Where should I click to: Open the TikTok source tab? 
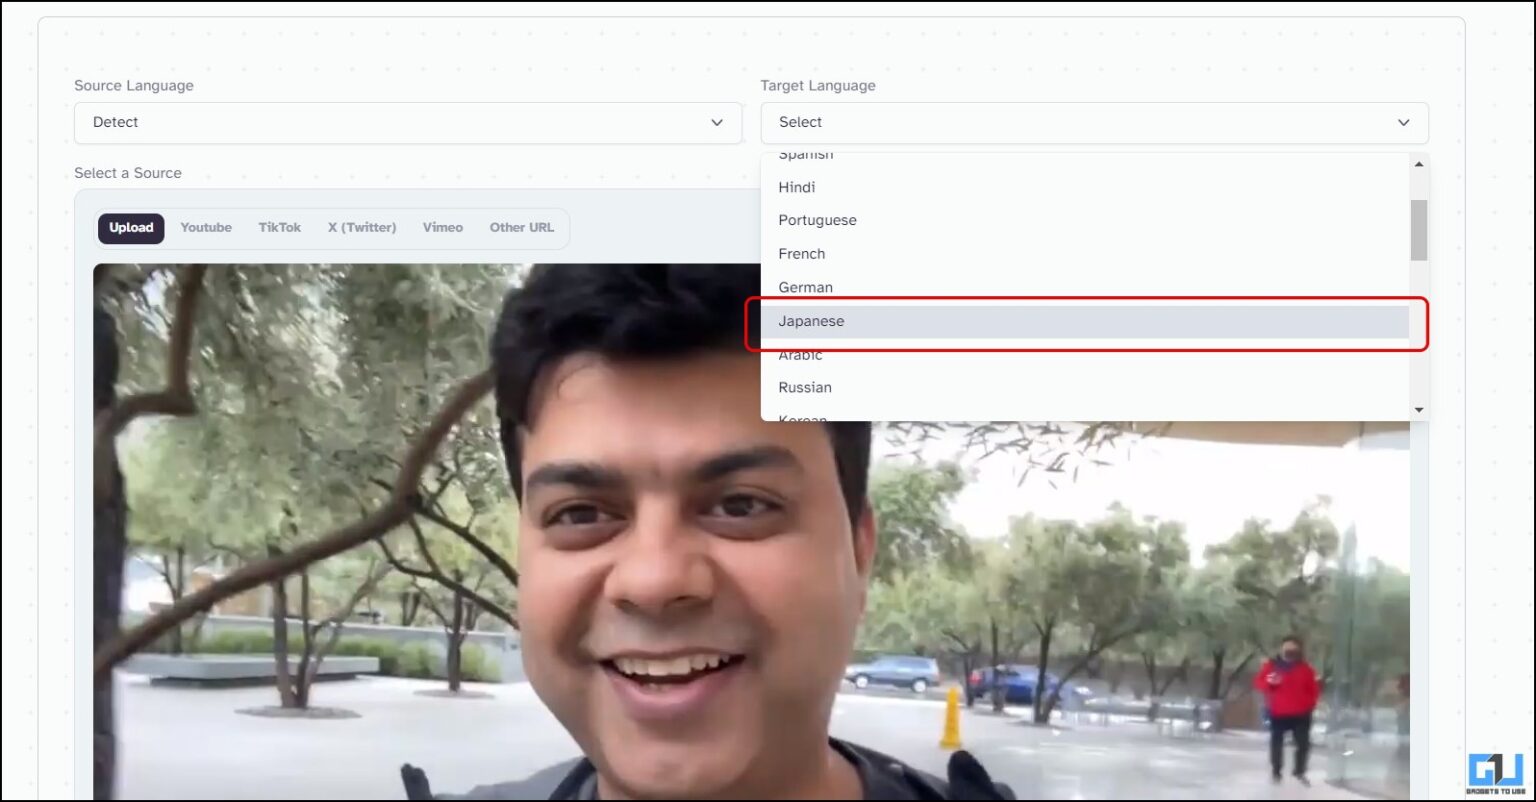click(279, 227)
